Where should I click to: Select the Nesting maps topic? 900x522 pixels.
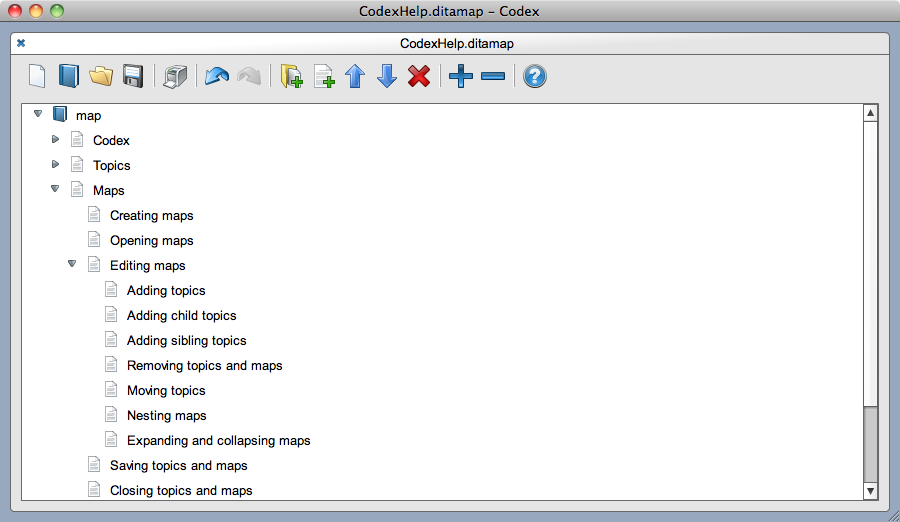tap(166, 415)
